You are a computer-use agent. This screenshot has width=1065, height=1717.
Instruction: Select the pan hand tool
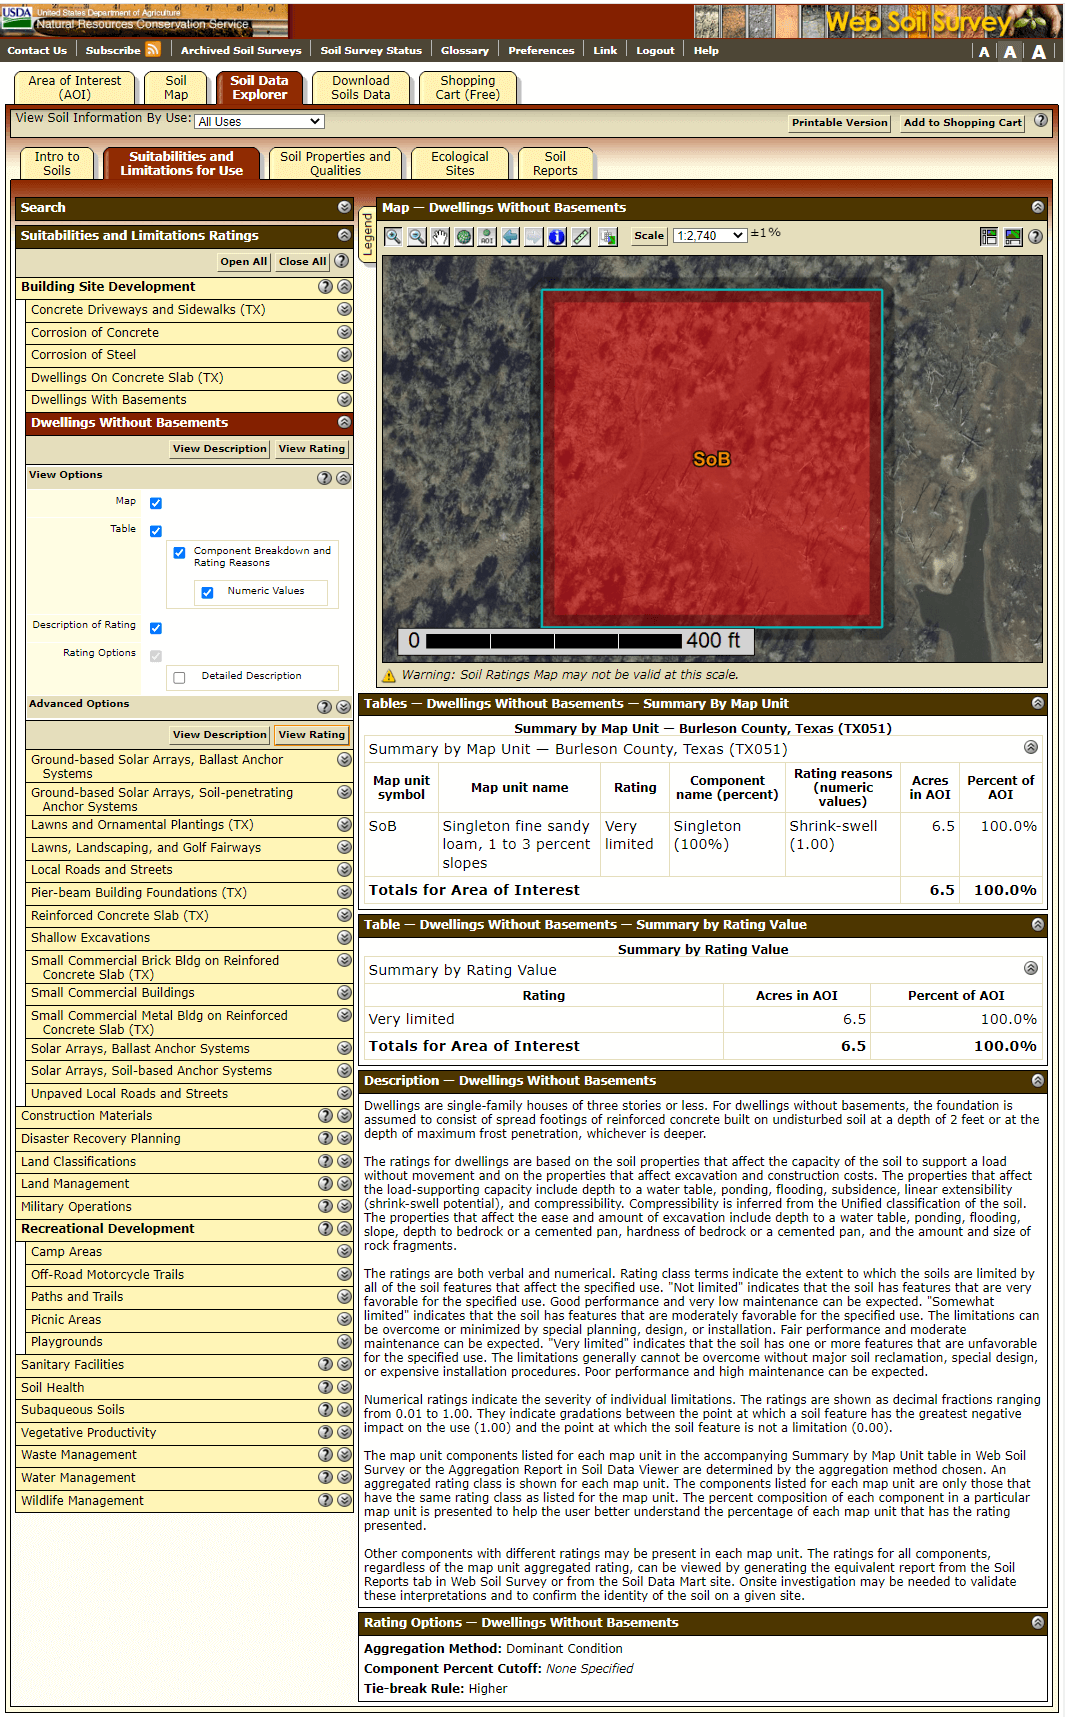[x=440, y=237]
